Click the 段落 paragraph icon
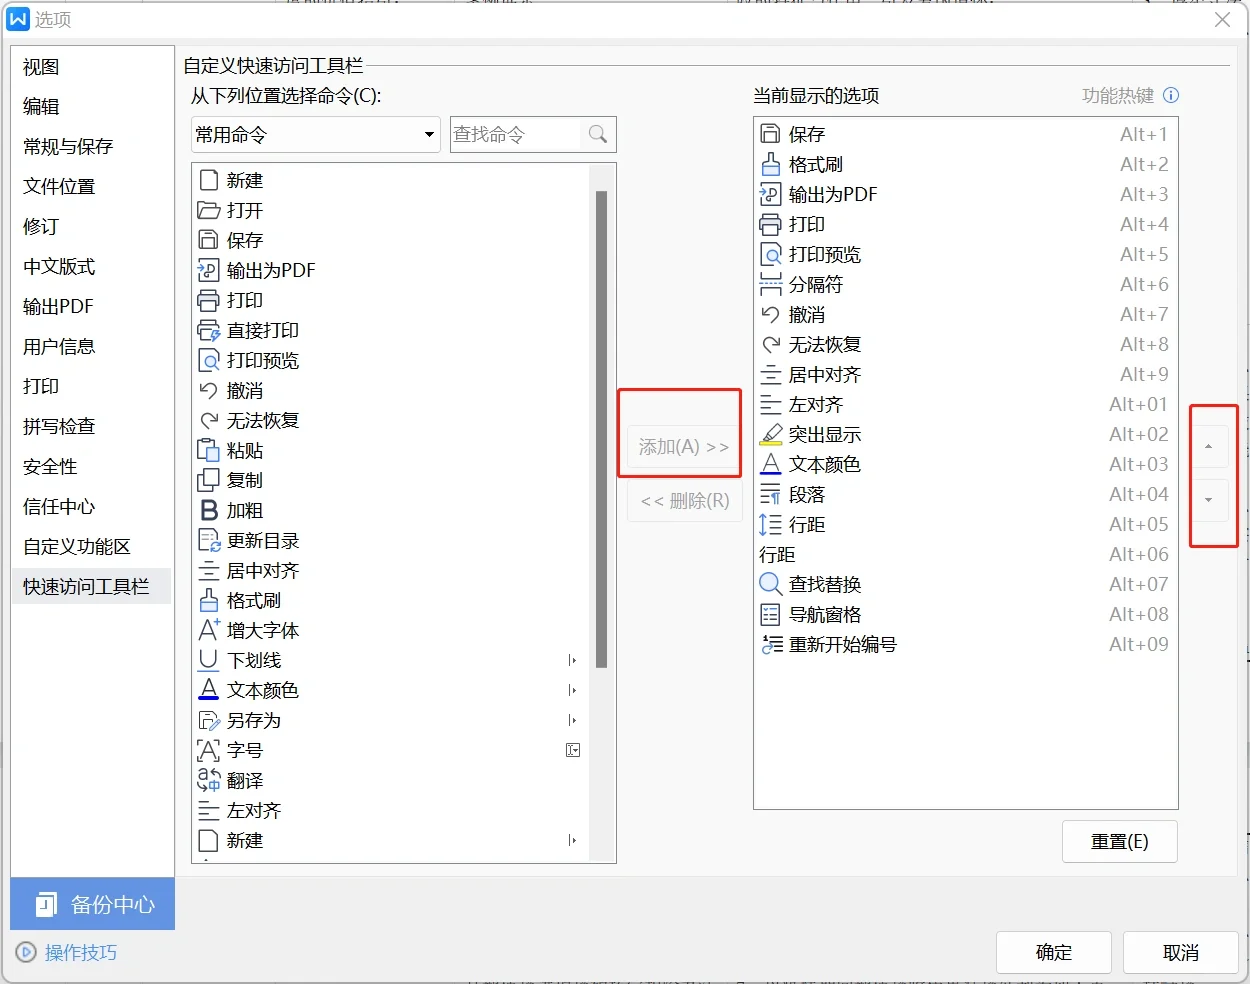This screenshot has width=1250, height=984. (x=770, y=494)
